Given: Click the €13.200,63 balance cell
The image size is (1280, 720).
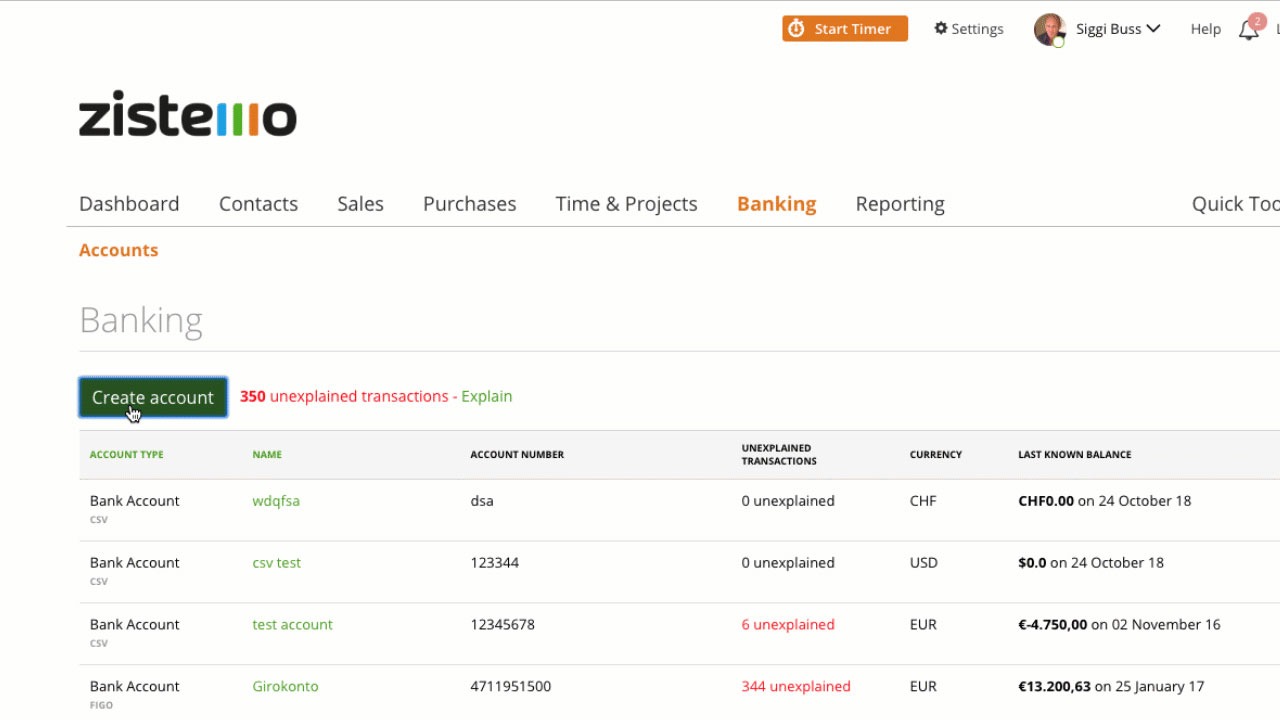Looking at the screenshot, I should tap(1111, 687).
